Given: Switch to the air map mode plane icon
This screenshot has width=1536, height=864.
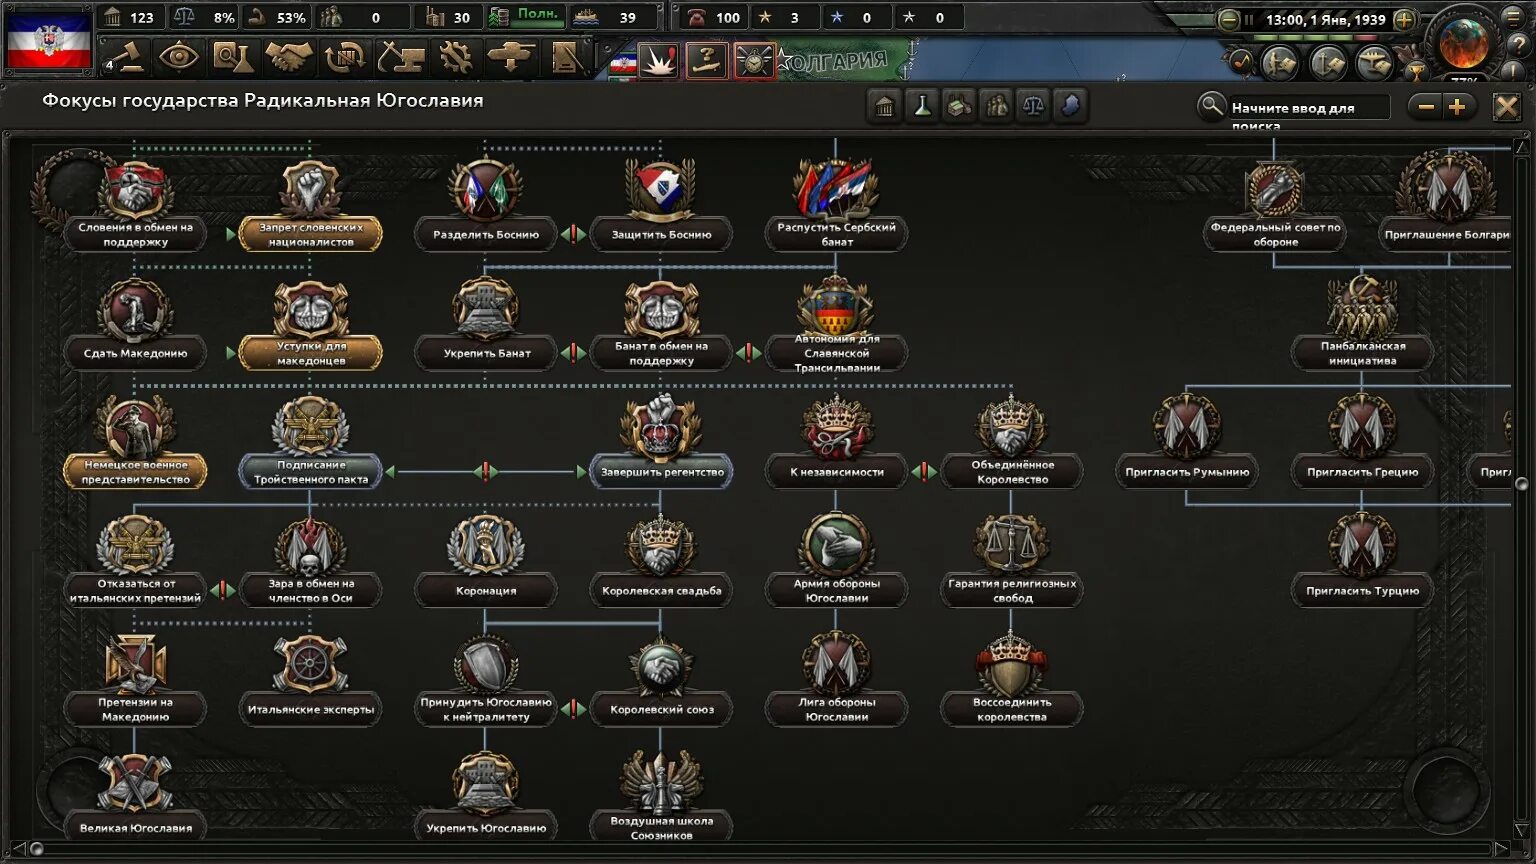Looking at the screenshot, I should click(1375, 63).
